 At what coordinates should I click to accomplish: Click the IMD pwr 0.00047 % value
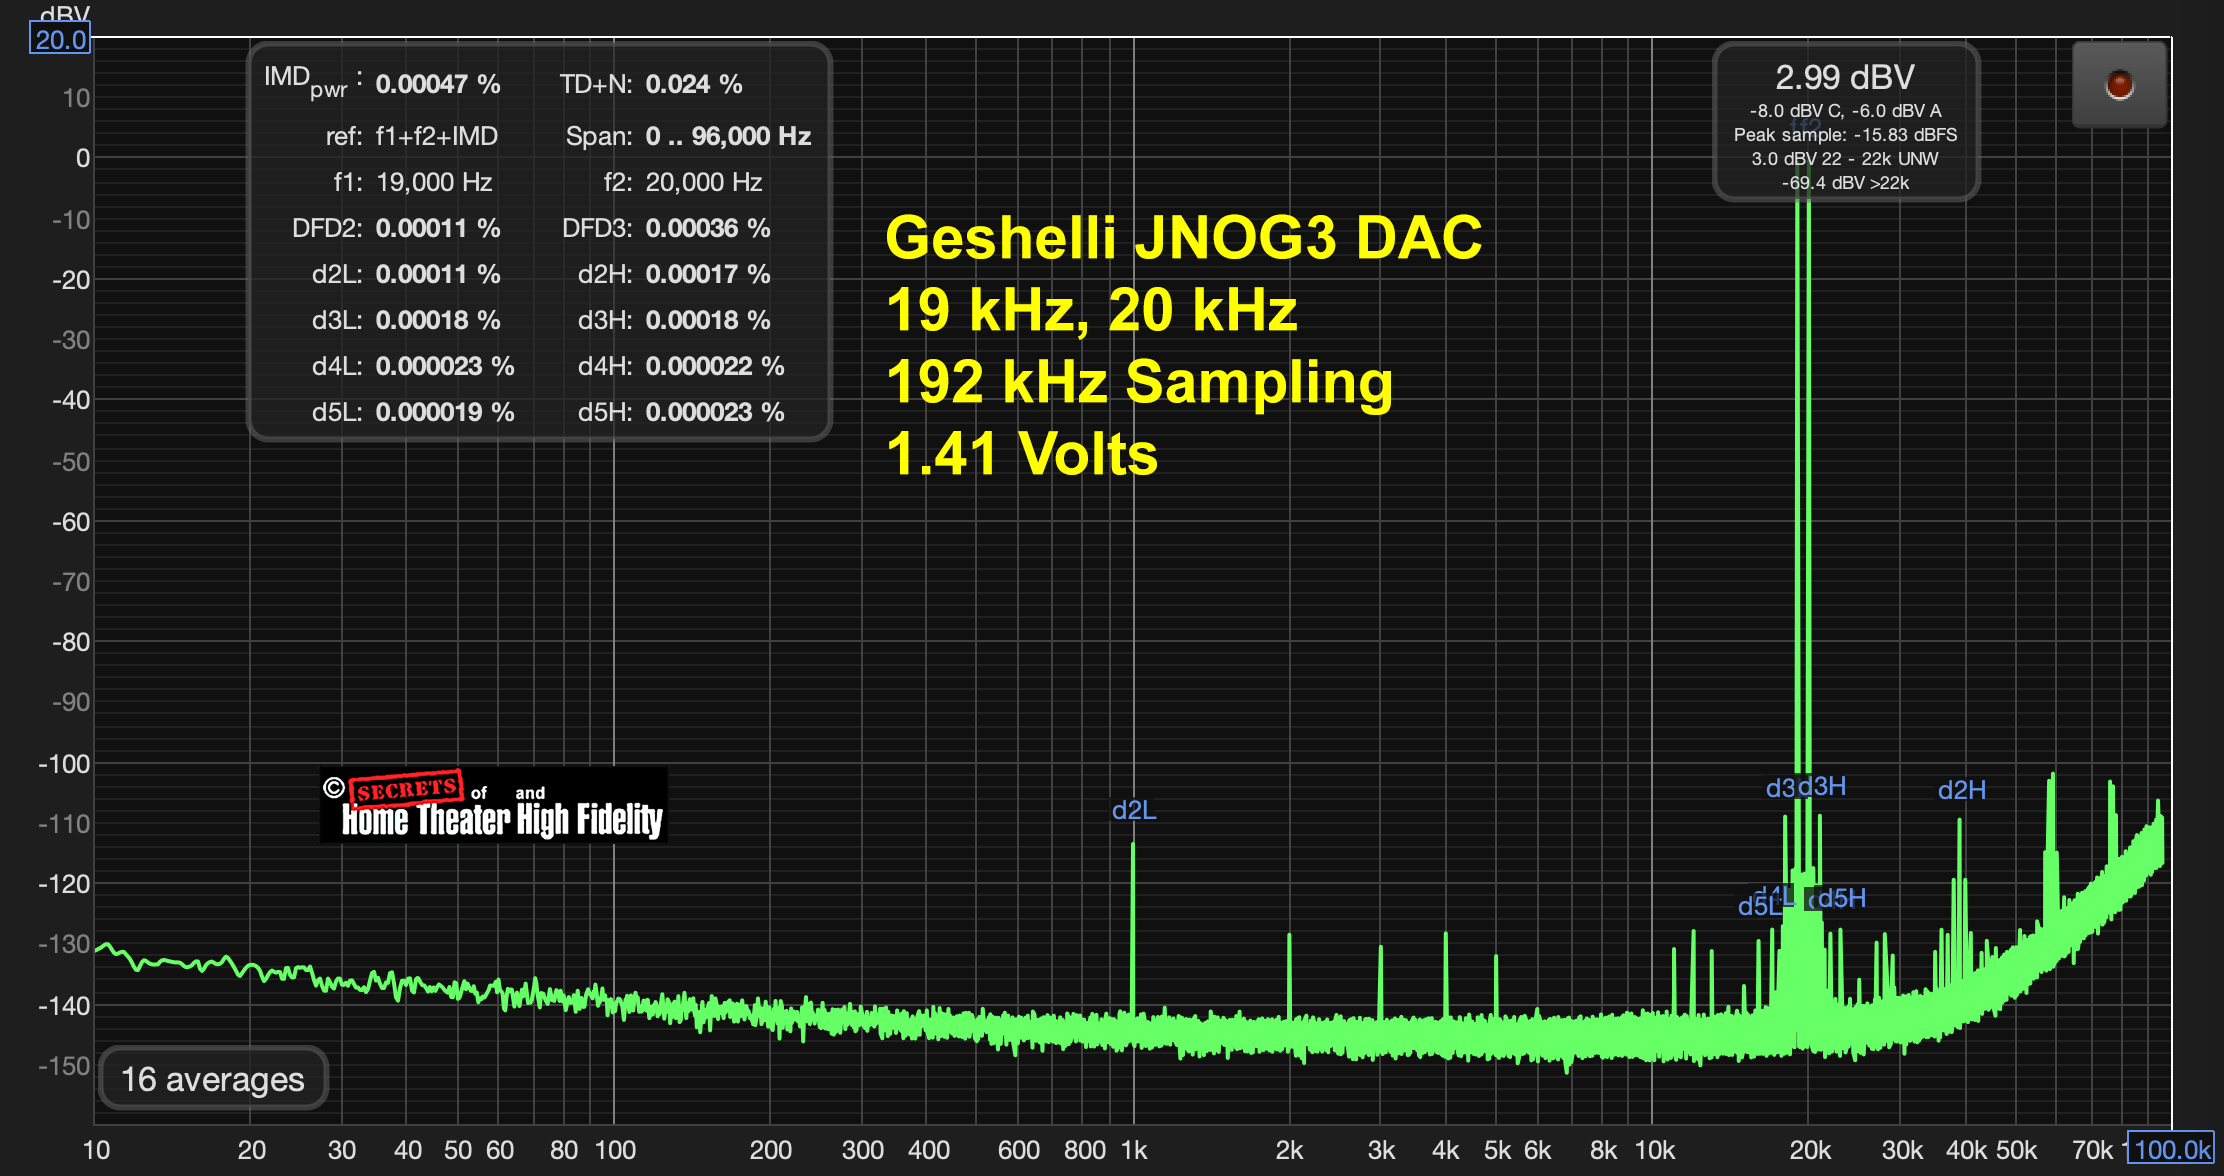(x=438, y=84)
